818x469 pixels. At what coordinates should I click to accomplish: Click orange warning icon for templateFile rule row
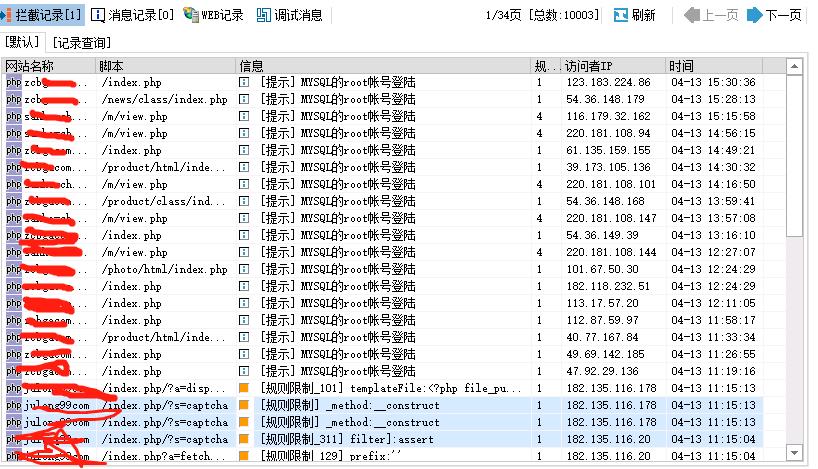(x=244, y=388)
